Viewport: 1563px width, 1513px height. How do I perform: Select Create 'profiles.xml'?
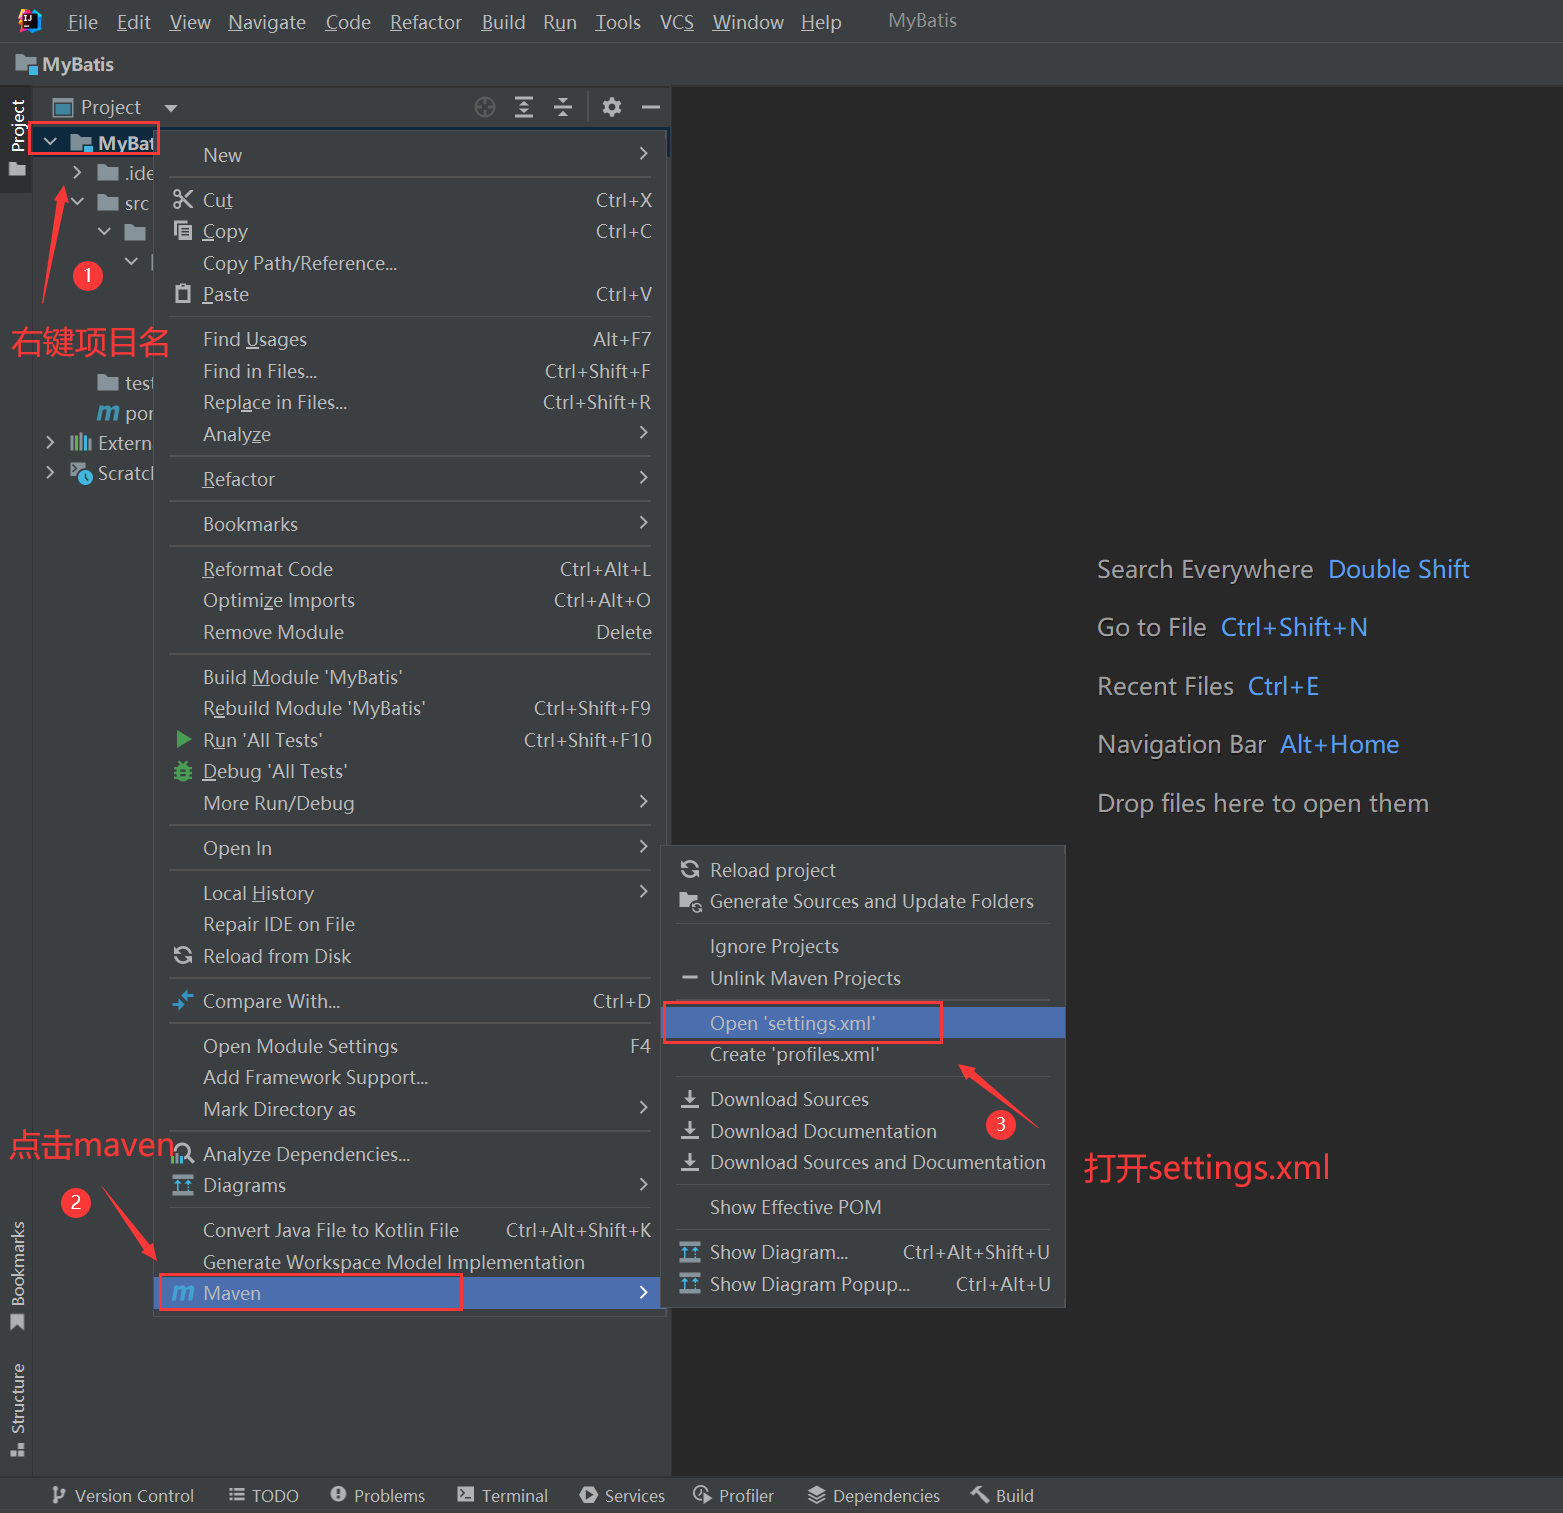pos(865,1054)
